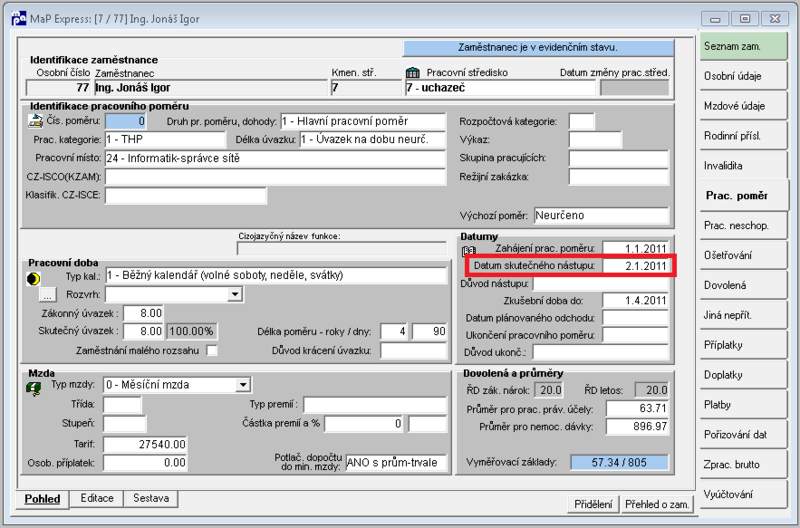Click the Tarif field showing 27540.00

click(145, 444)
